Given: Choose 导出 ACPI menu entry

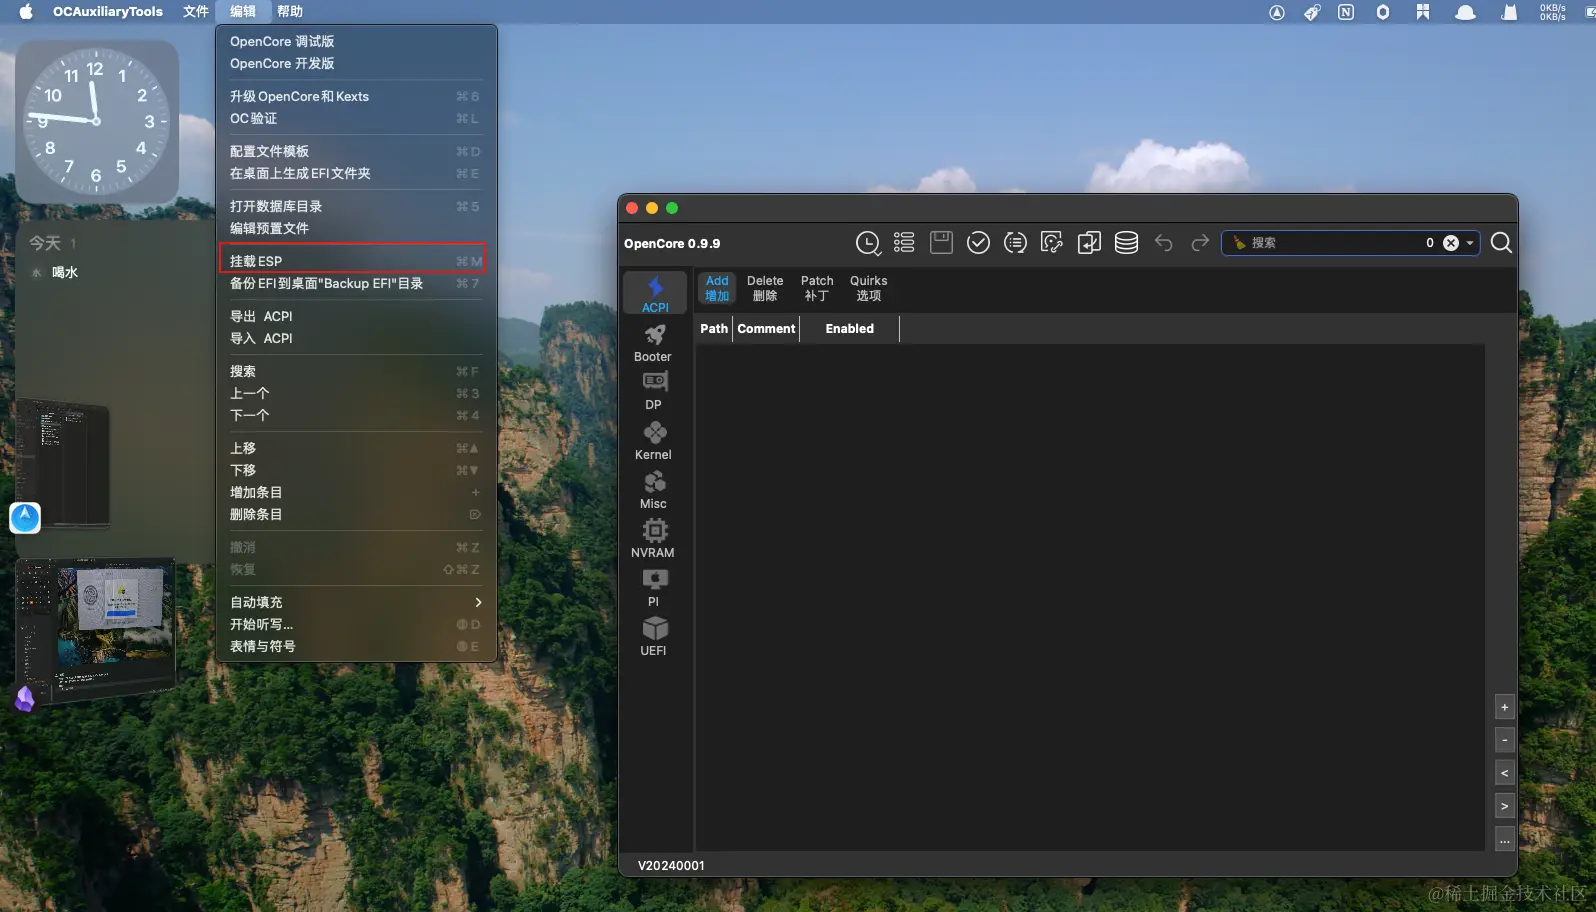Looking at the screenshot, I should 356,316.
